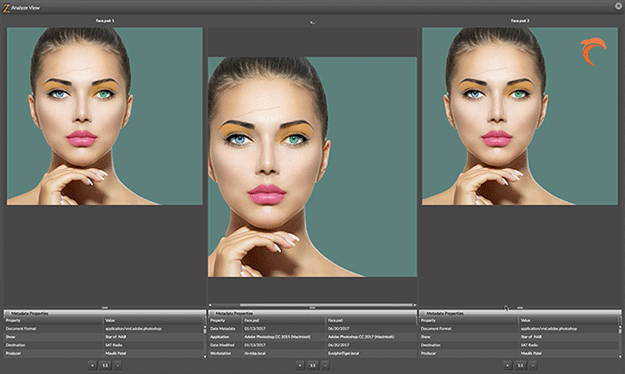Select Workstation row in middle table

312,353
